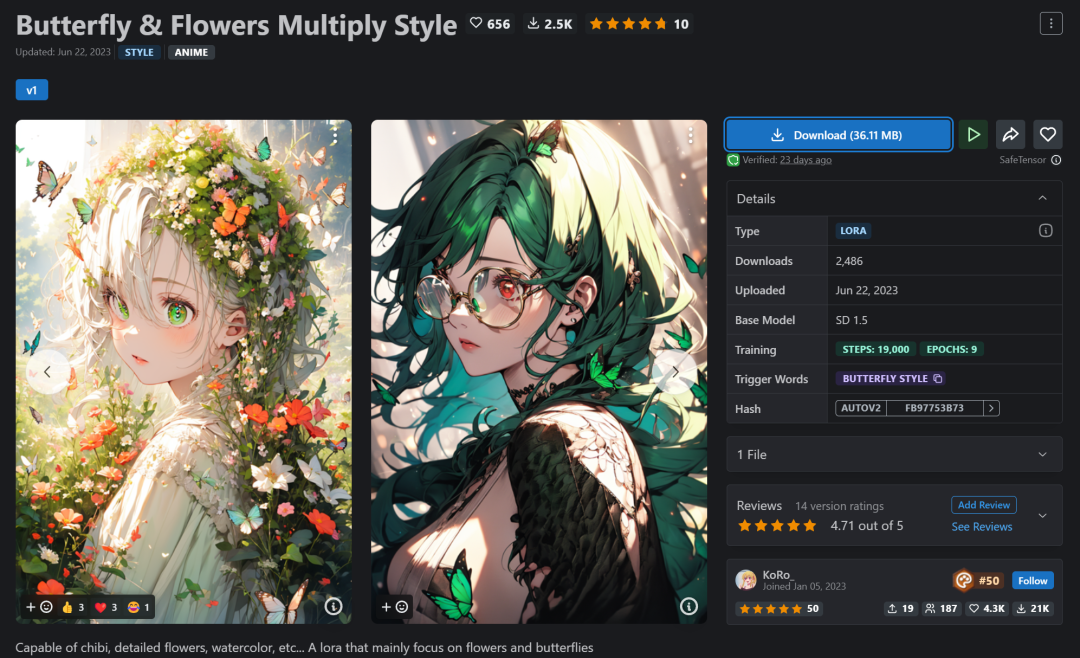The height and width of the screenshot is (658, 1080).
Task: Click the EPOCHS: 9 badge
Action: click(951, 349)
